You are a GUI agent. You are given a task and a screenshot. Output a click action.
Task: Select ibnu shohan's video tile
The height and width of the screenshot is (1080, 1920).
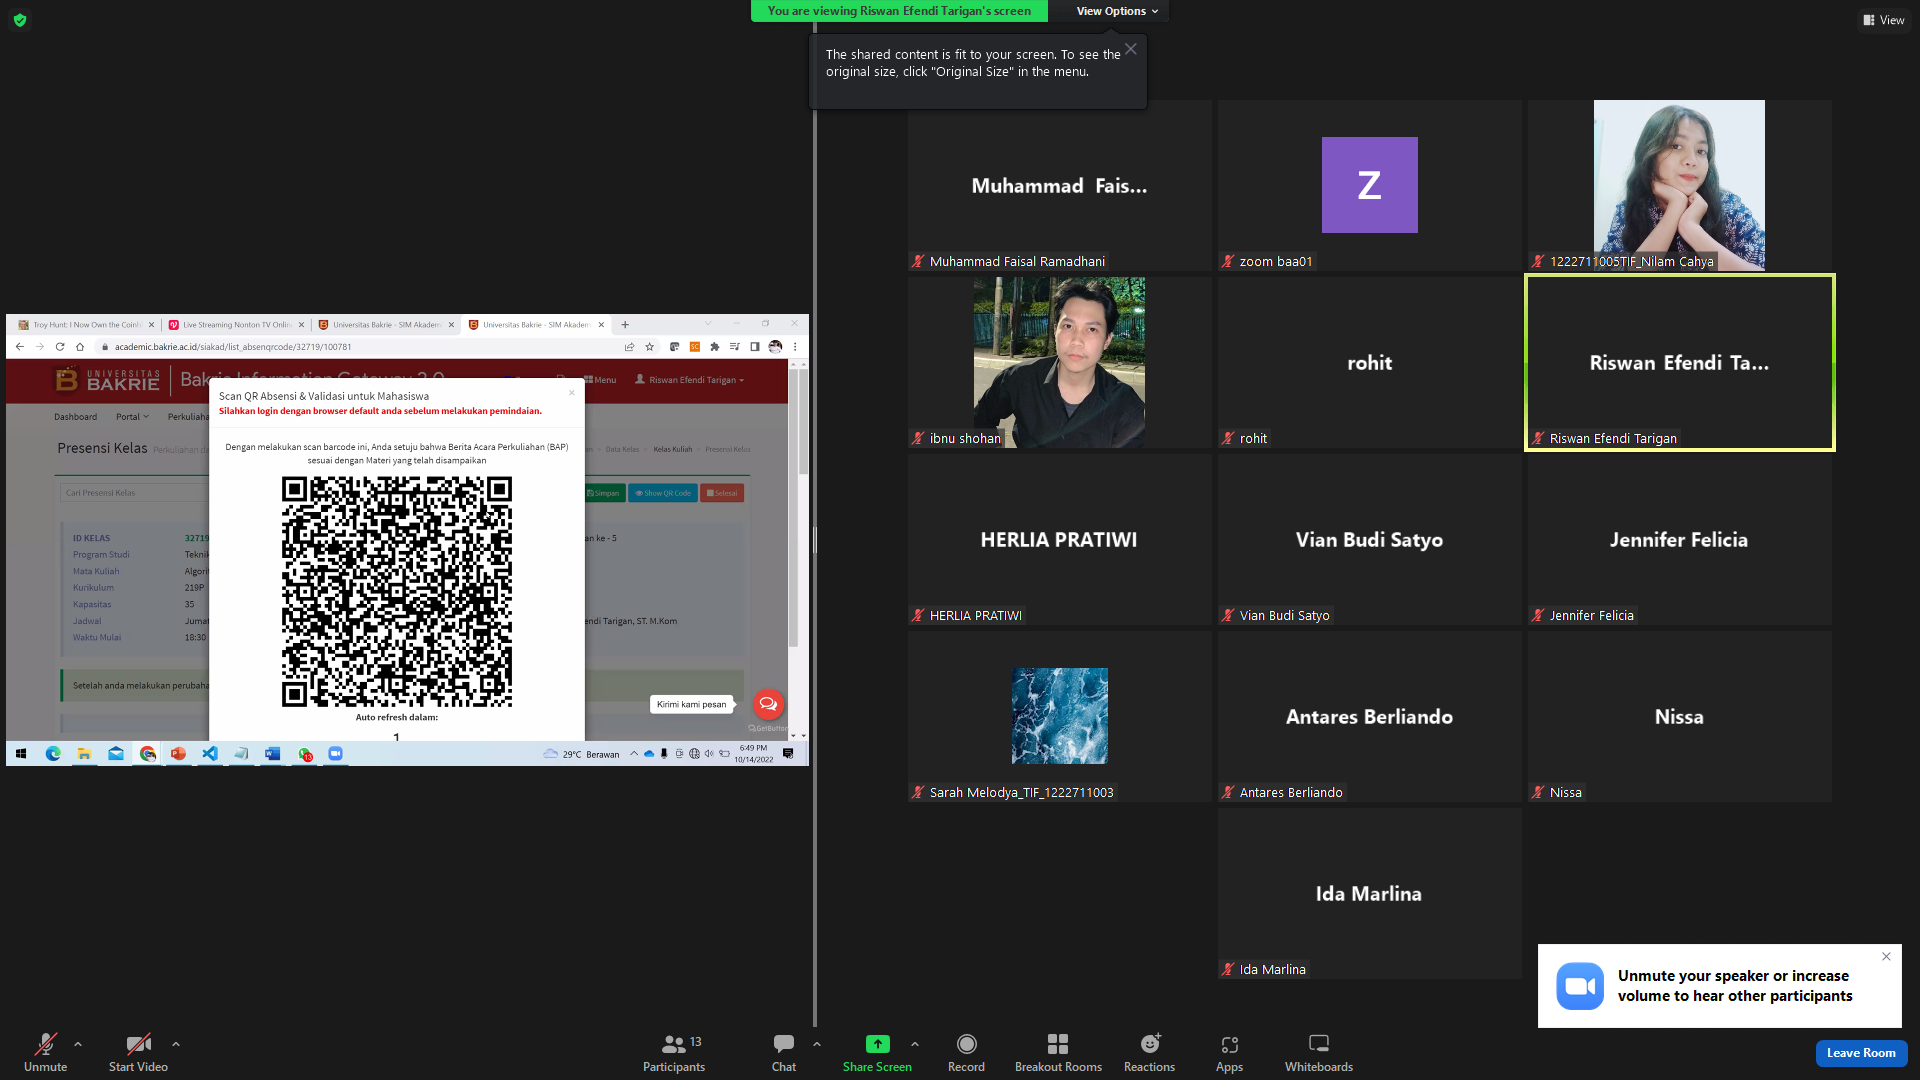(x=1059, y=362)
